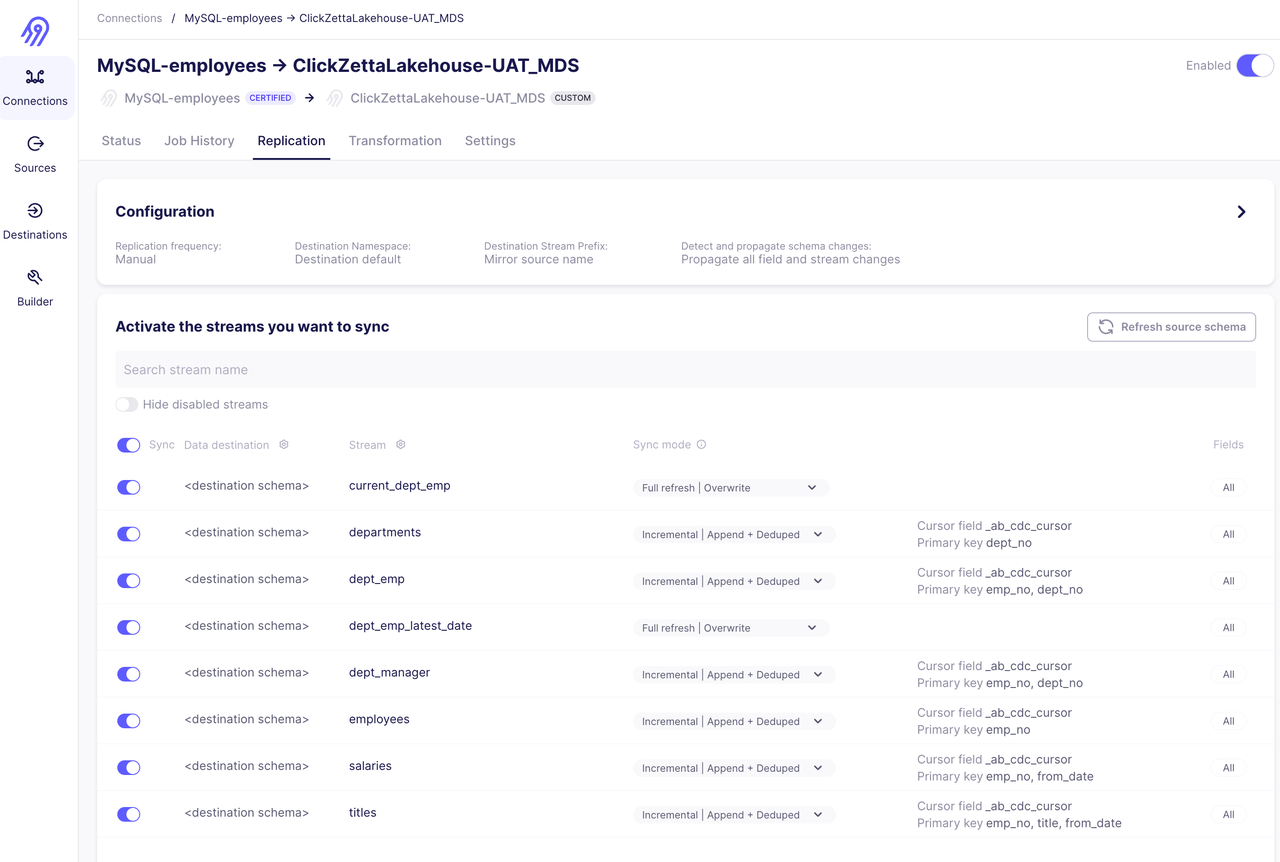Turn on Hide disabled streams toggle
Image resolution: width=1280 pixels, height=862 pixels.
127,405
